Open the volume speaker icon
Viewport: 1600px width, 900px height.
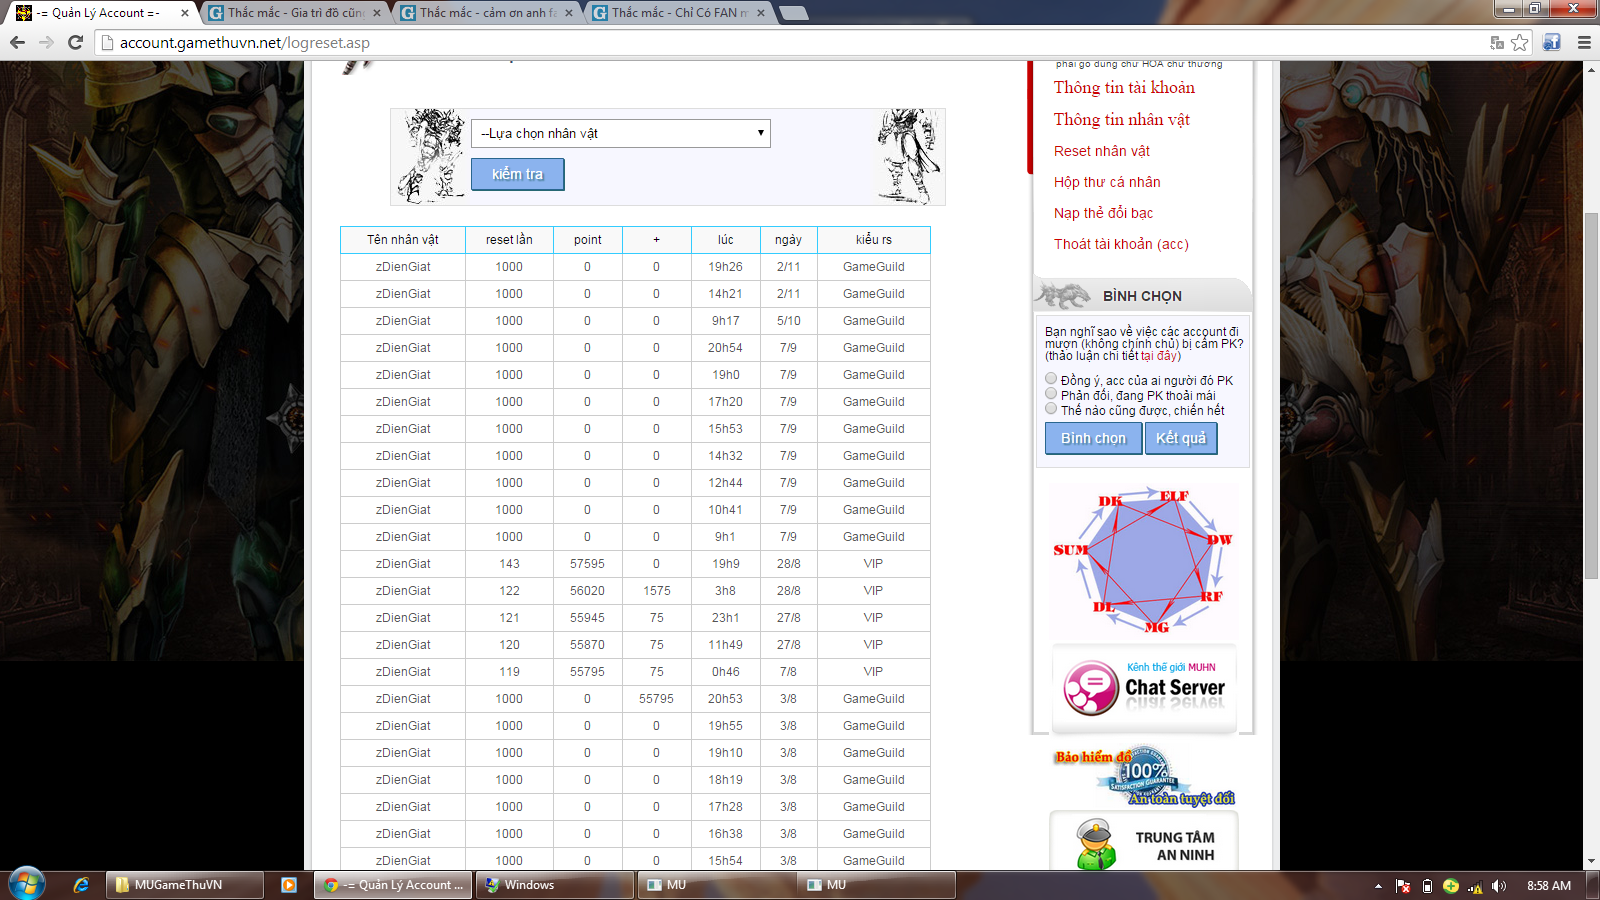1498,886
